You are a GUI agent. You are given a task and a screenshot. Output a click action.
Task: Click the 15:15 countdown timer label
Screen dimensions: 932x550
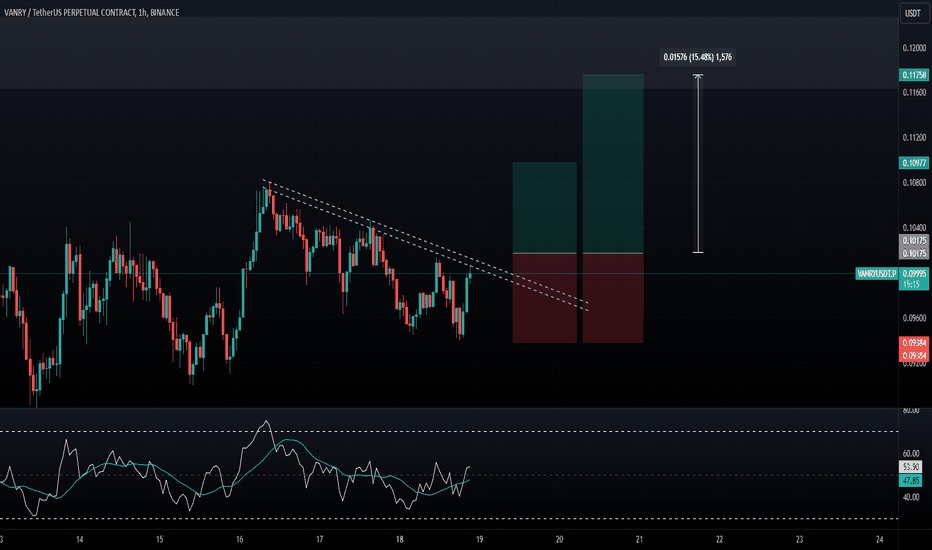point(911,285)
